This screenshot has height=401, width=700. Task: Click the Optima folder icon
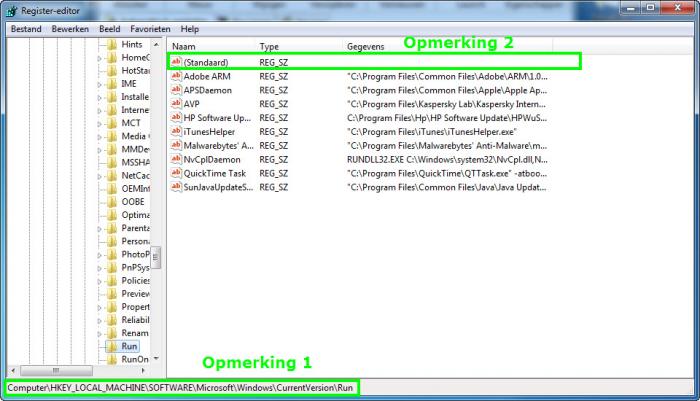point(112,215)
